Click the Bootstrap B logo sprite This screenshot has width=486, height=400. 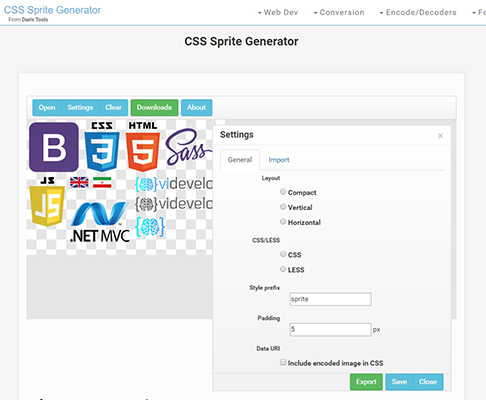(x=54, y=147)
